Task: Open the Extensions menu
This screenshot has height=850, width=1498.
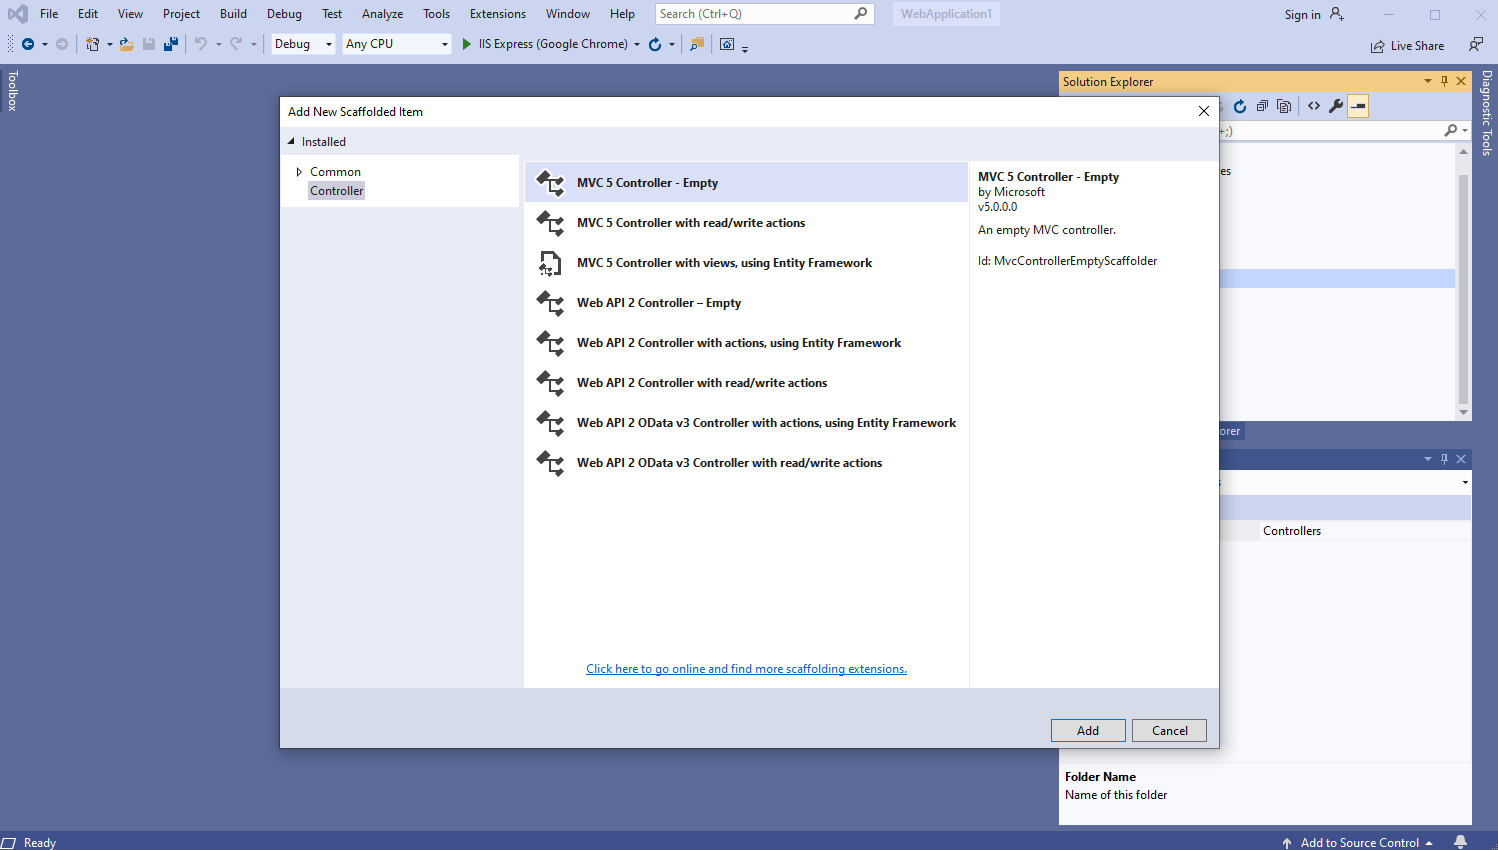Action: [x=497, y=14]
